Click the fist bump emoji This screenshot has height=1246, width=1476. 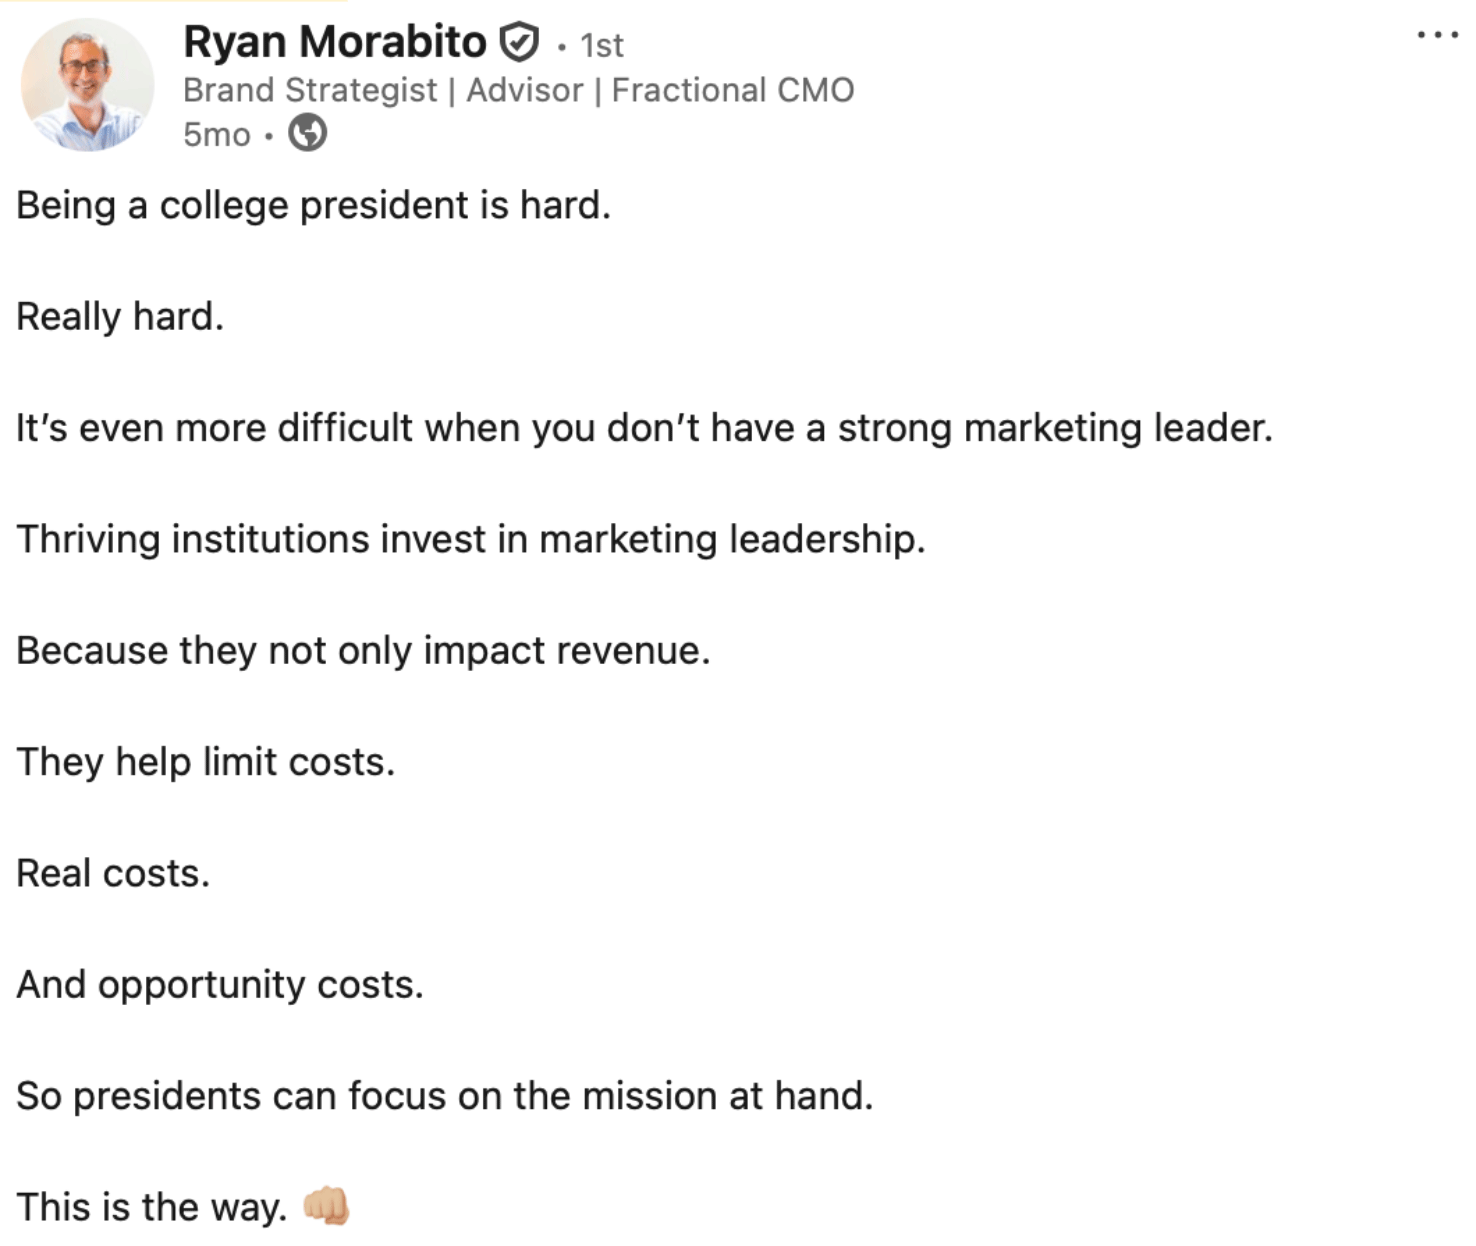pyautogui.click(x=326, y=1206)
